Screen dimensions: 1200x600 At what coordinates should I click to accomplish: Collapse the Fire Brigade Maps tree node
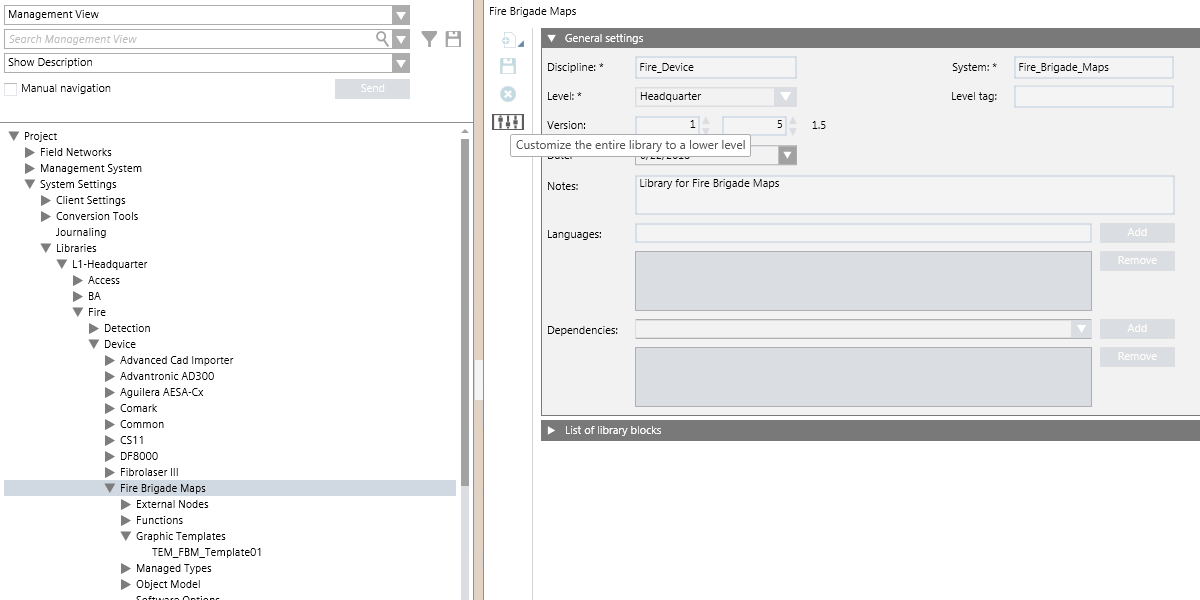click(x=110, y=488)
